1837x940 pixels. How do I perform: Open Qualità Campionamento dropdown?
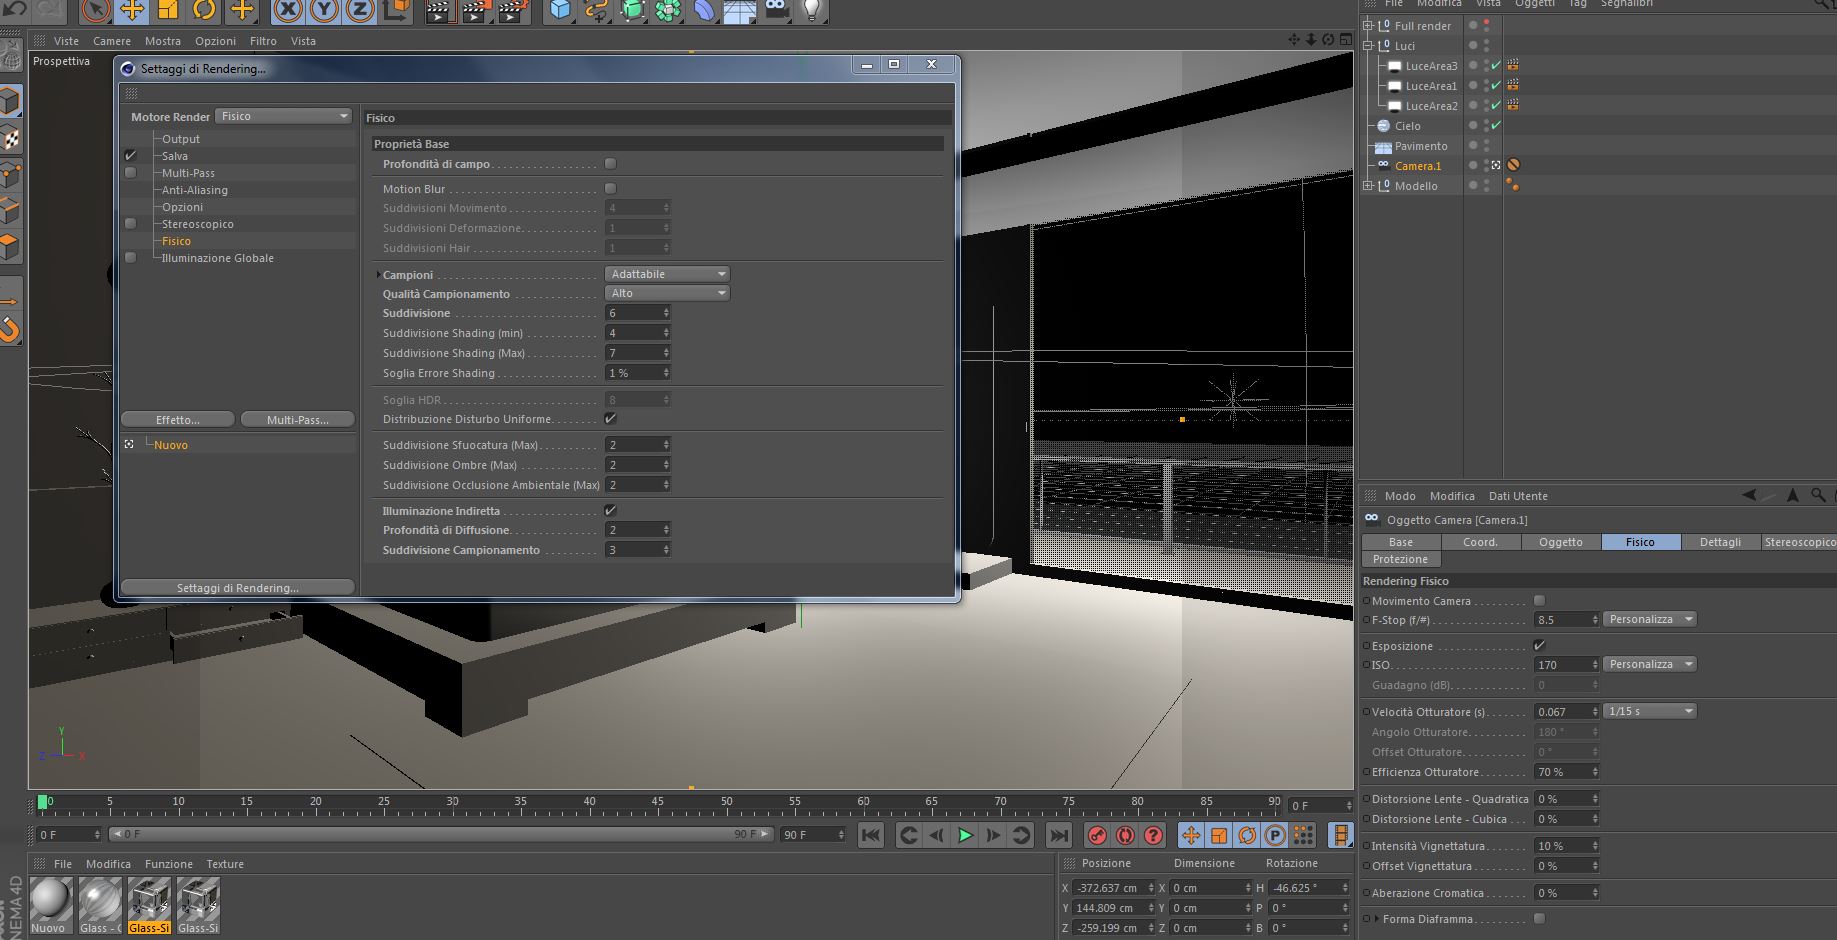[667, 293]
